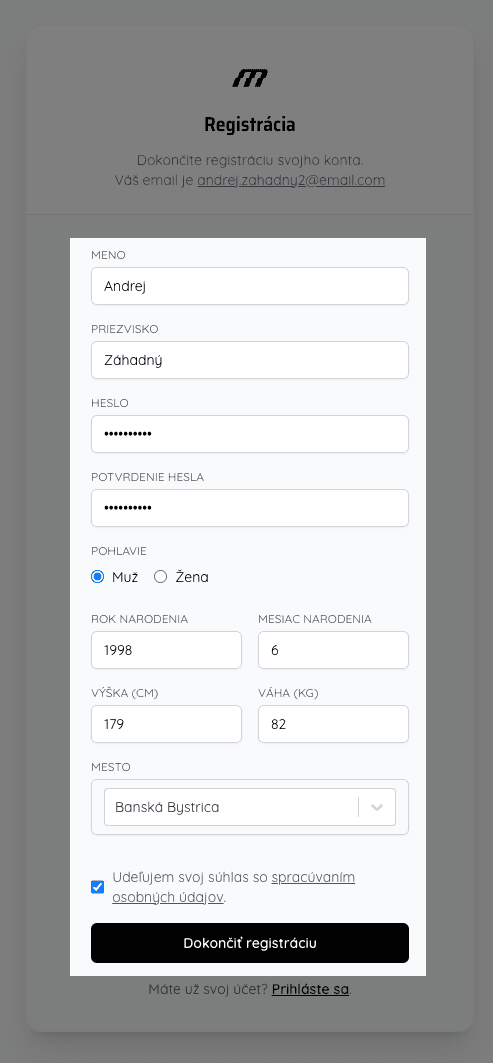Click the HESLO field label
493x1063 pixels.
click(x=110, y=403)
